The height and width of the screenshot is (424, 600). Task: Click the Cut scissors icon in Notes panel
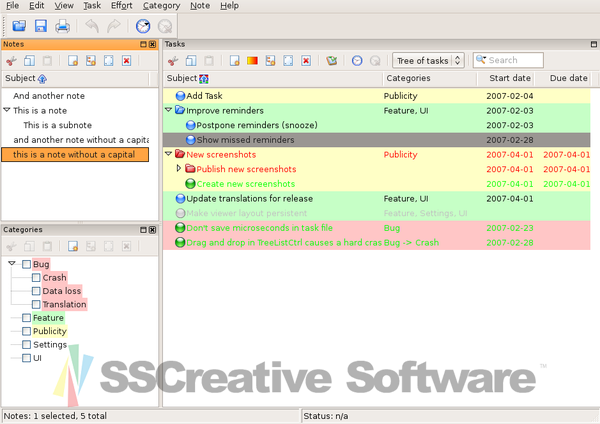tap(11, 60)
